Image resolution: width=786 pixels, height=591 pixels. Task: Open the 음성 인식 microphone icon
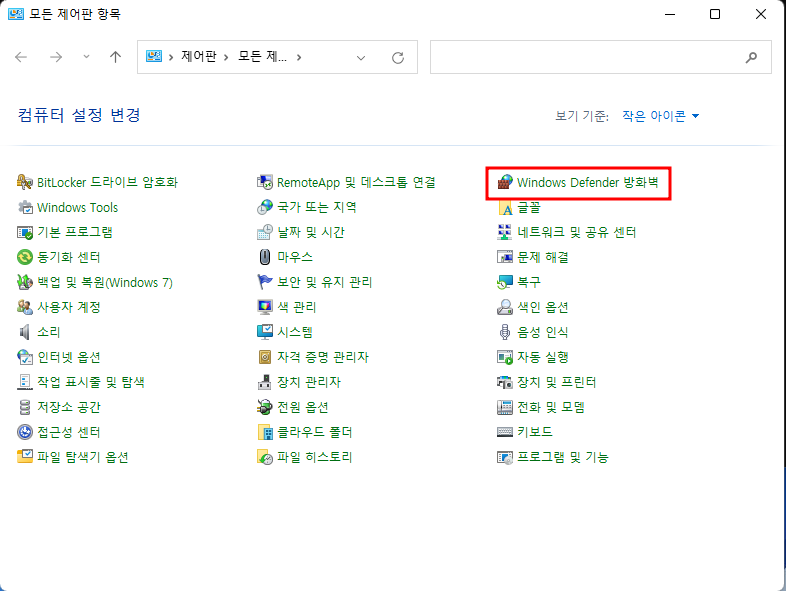tap(505, 332)
